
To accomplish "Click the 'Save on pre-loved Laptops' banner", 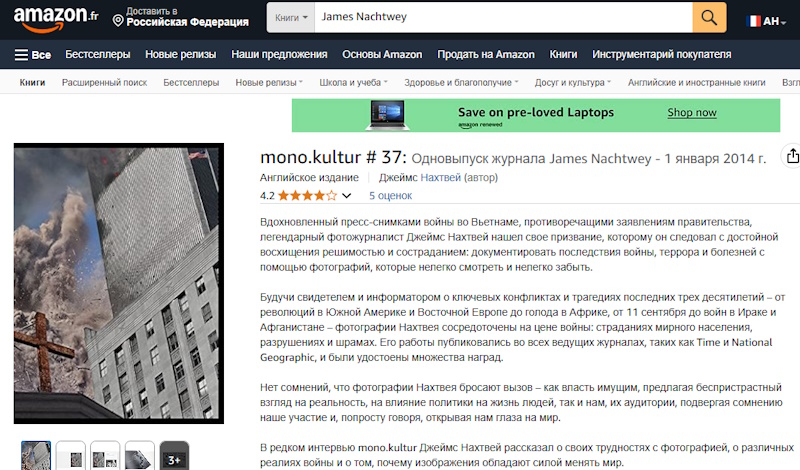I will coord(536,115).
